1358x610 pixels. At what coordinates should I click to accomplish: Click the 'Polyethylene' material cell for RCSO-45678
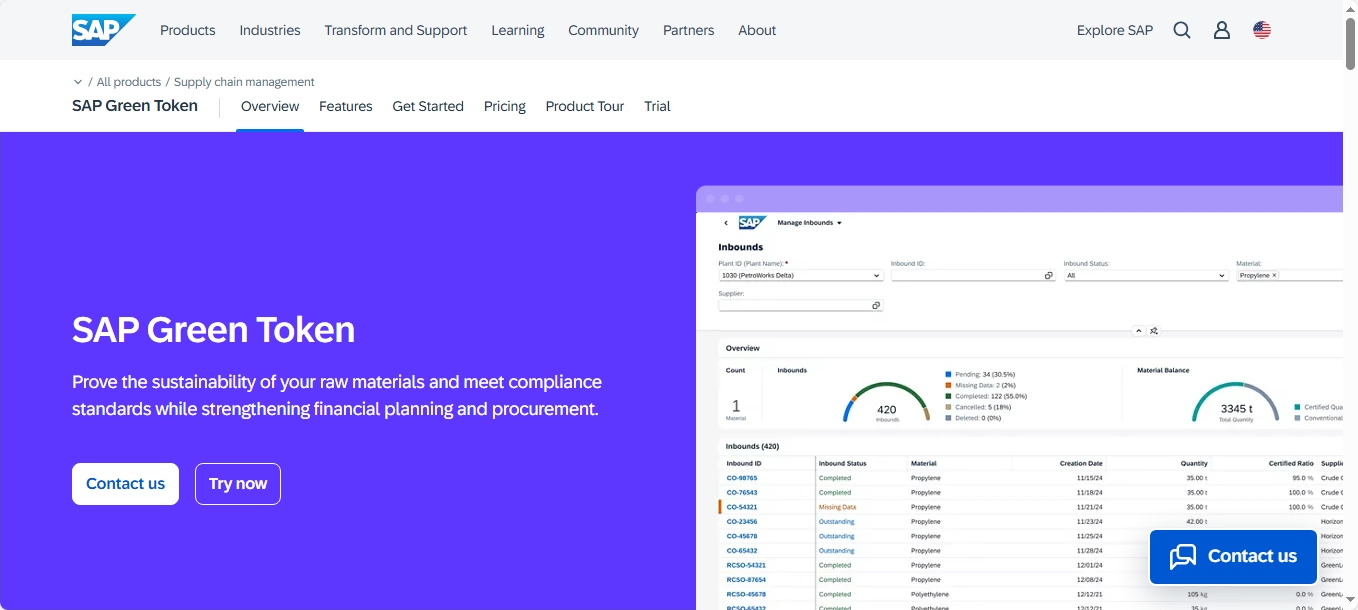pos(929,594)
